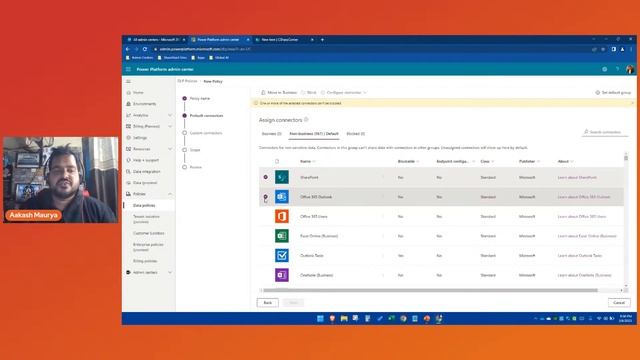Click Set default group
This screenshot has width=640, height=360.
[613, 93]
